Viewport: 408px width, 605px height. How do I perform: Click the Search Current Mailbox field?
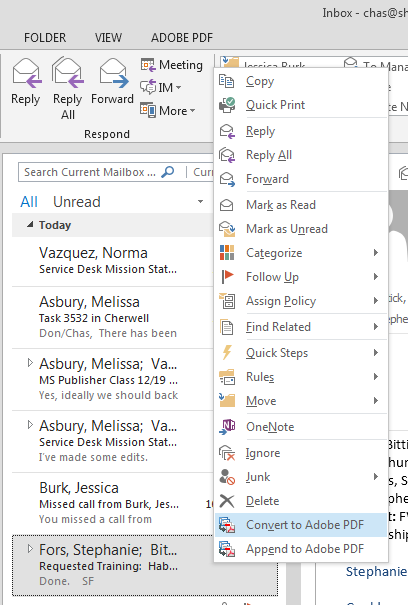(x=91, y=172)
